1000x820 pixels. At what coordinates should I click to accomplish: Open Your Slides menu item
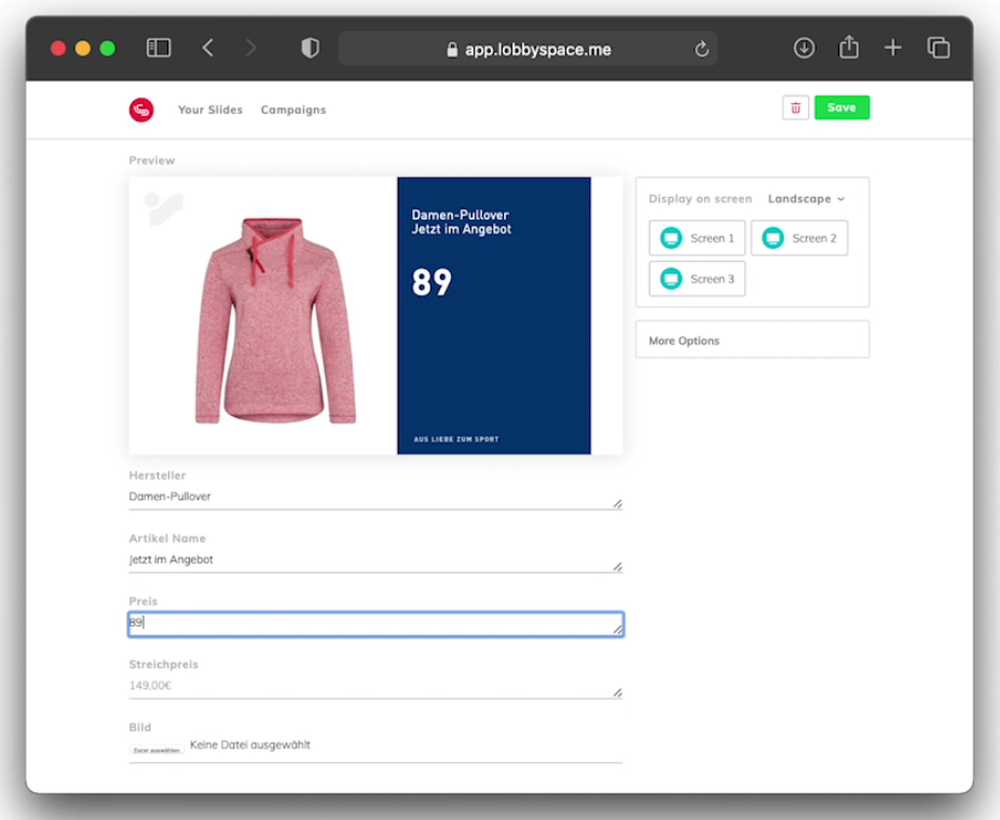pos(210,110)
